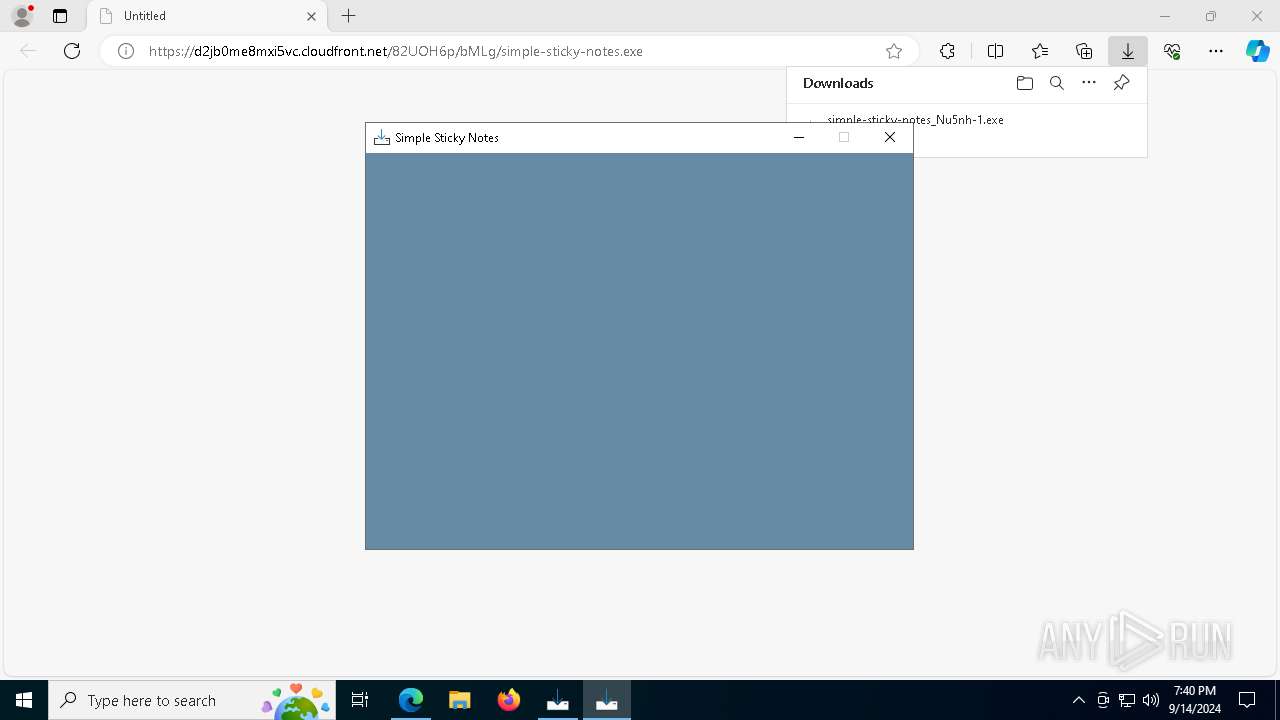Viewport: 1280px width, 720px height.
Task: Minimize the Edge browser window
Action: coord(1165,16)
